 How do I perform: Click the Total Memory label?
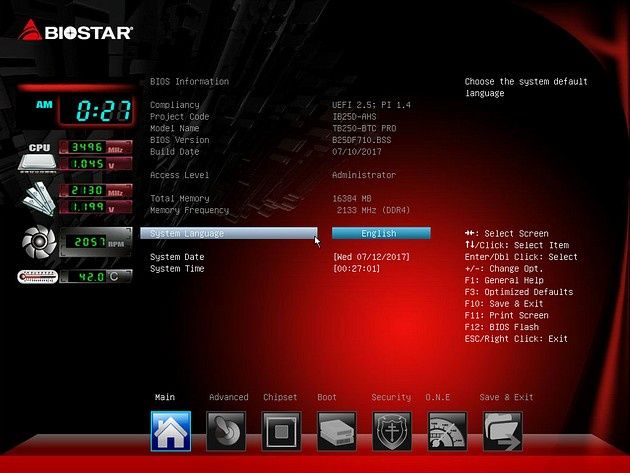pos(180,198)
